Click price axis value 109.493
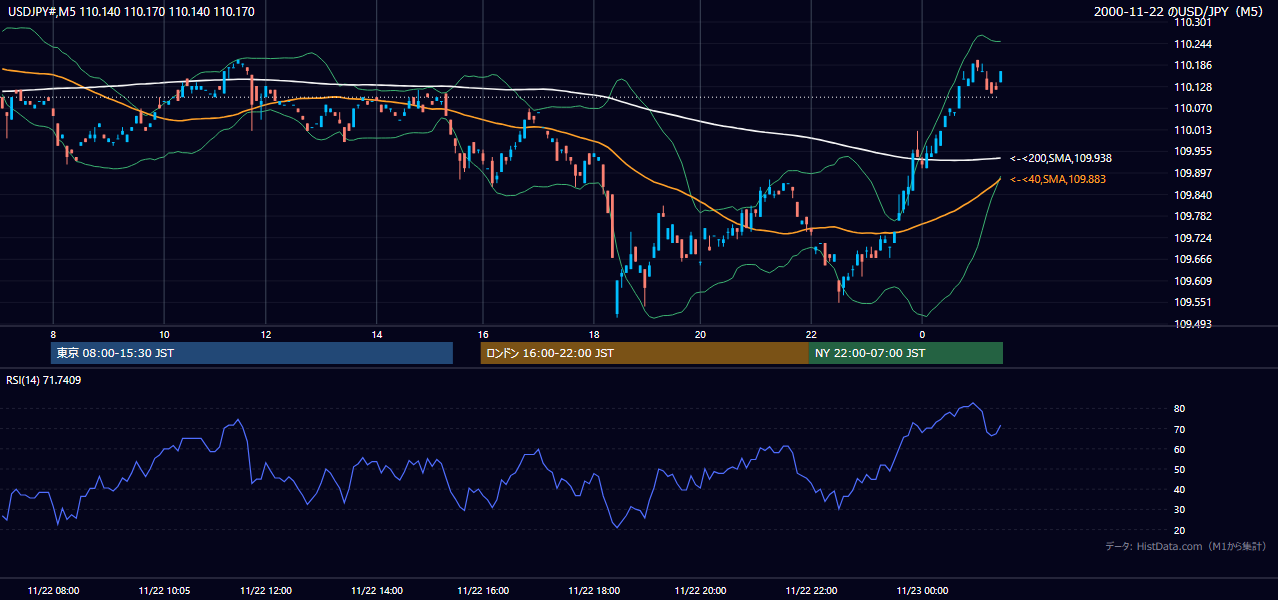1278x600 pixels. click(1195, 324)
